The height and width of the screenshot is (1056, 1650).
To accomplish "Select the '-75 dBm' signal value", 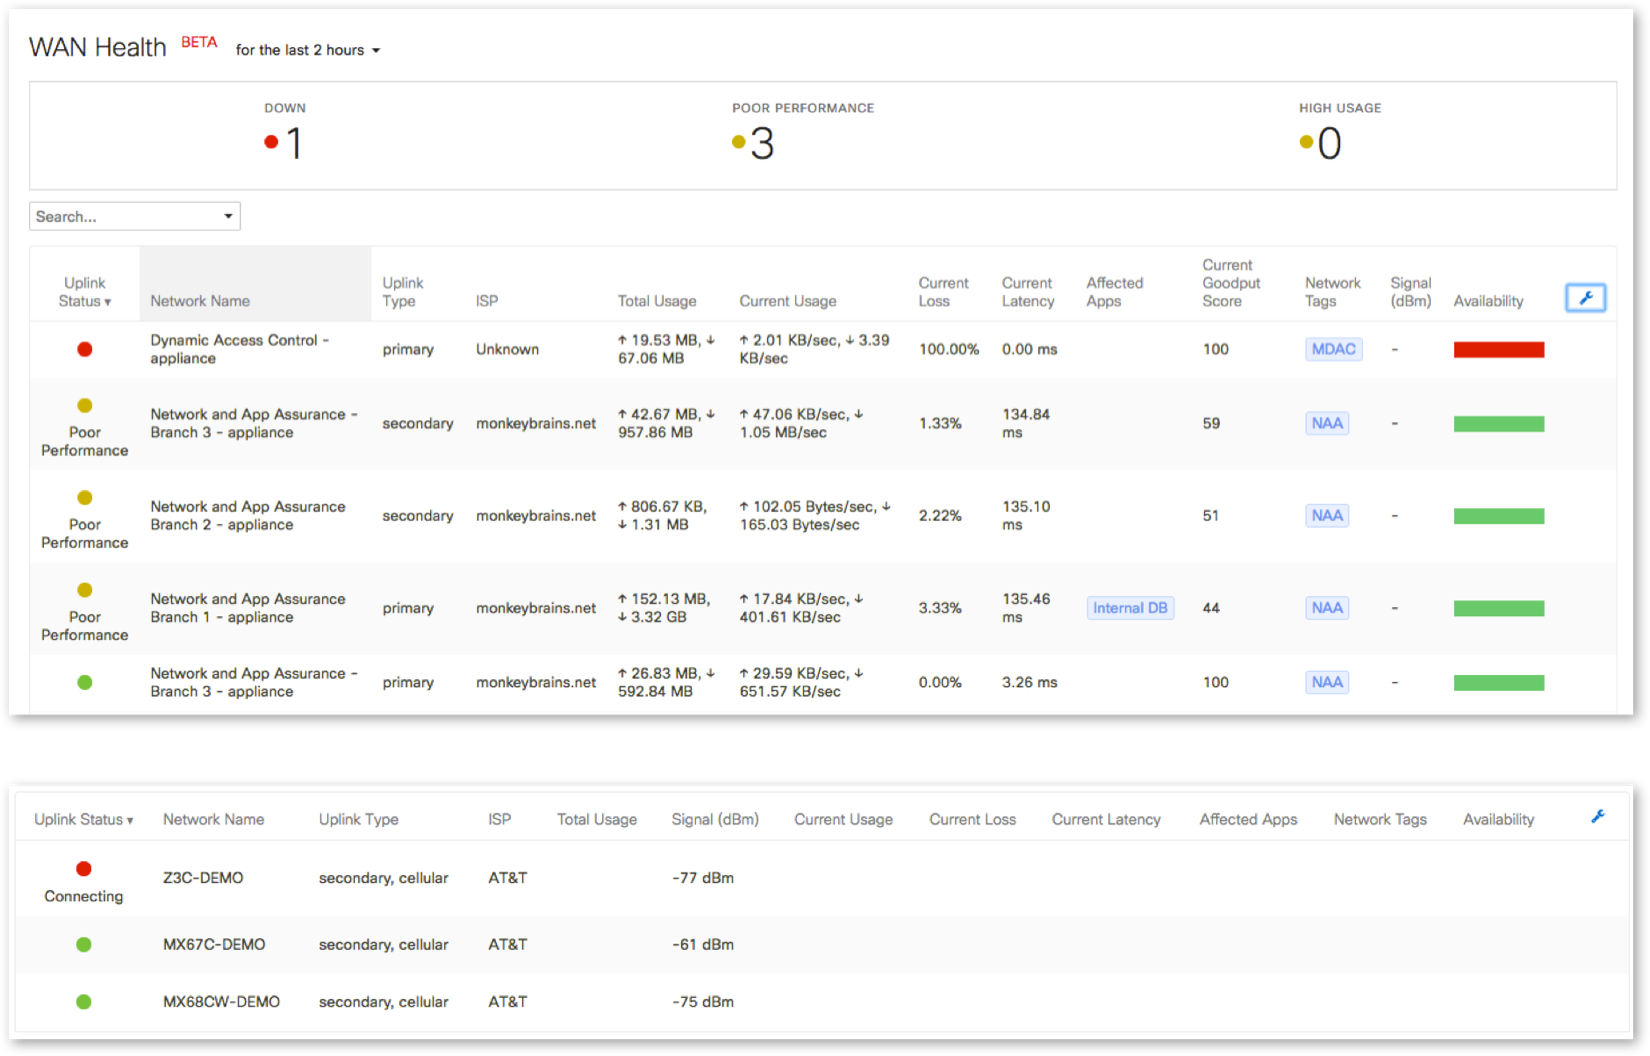I will click(x=703, y=1002).
